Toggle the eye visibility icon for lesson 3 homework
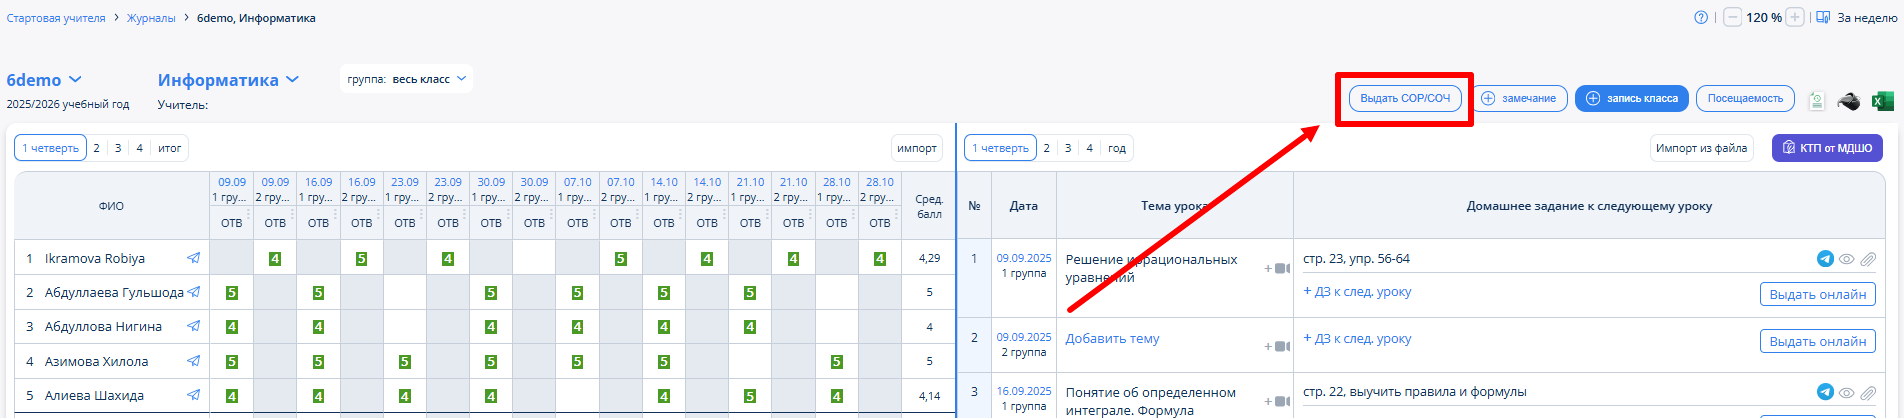The height and width of the screenshot is (418, 1904). (1847, 392)
